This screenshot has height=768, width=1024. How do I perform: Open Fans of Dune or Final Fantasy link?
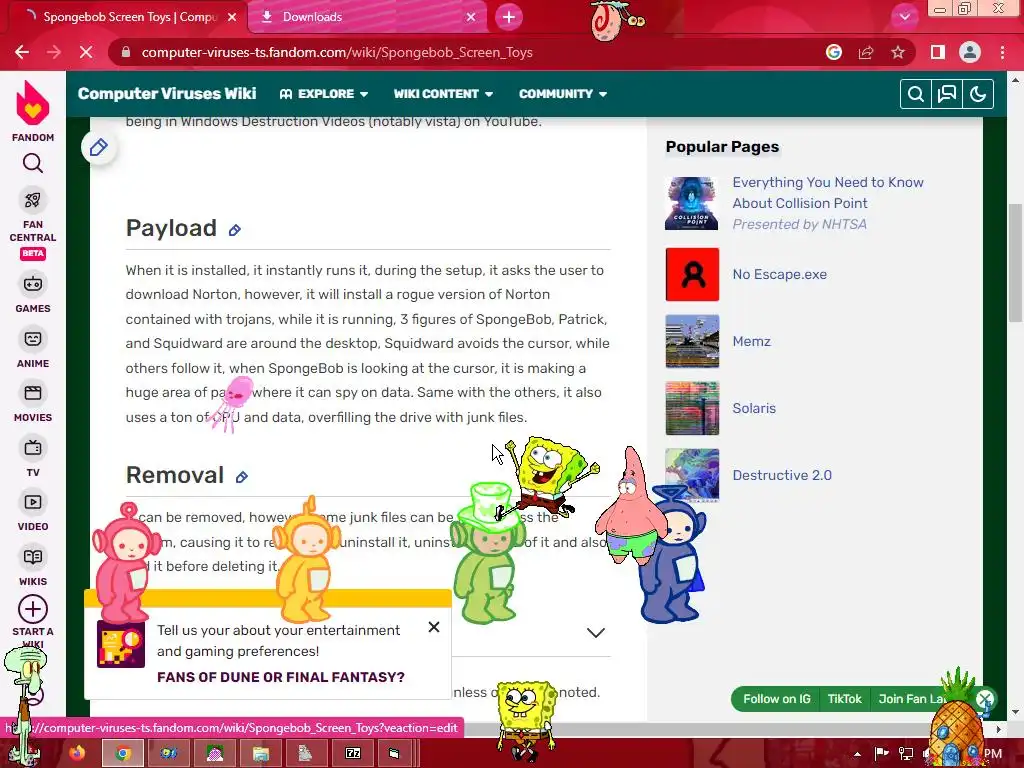tap(281, 677)
